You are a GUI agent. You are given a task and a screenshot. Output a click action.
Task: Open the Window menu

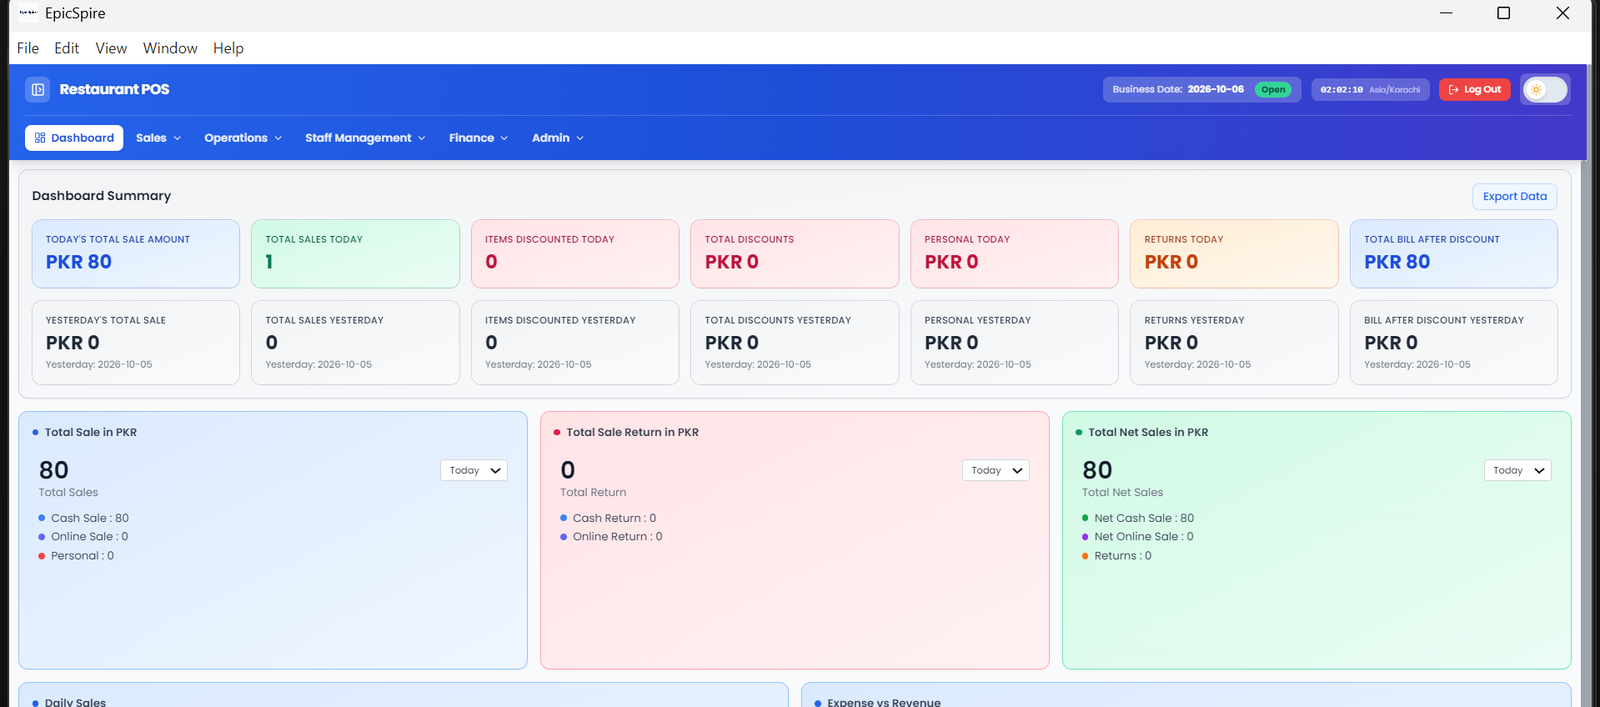click(170, 48)
